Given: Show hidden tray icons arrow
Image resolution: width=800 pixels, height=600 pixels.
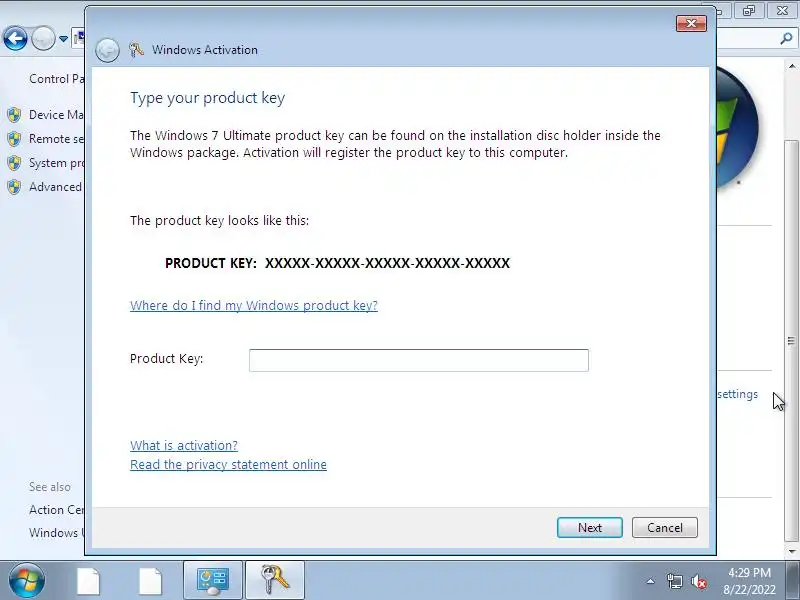Looking at the screenshot, I should 651,581.
